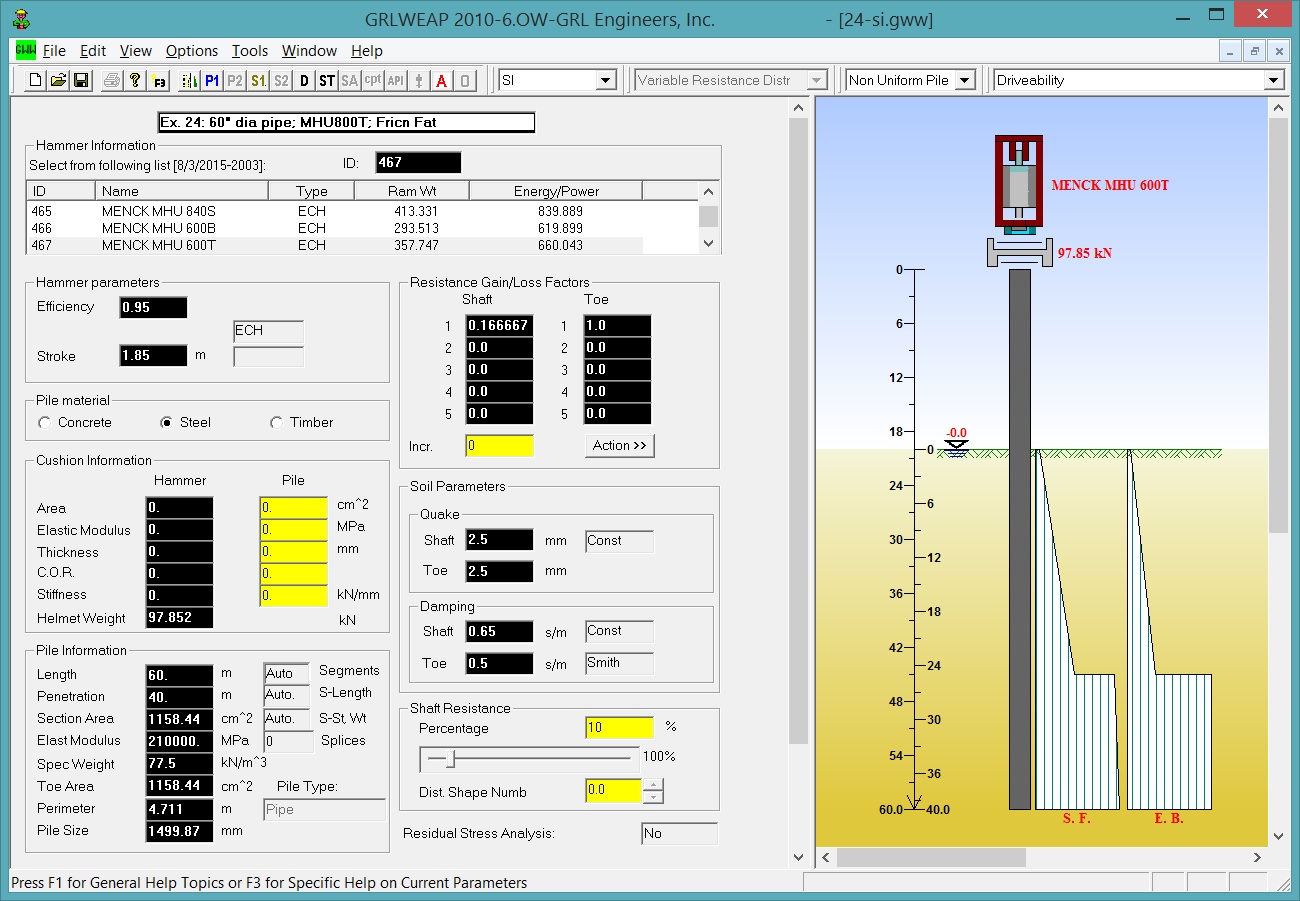The height and width of the screenshot is (901, 1300).
Task: Click the Shaft Resistance Percentage field
Action: (620, 728)
